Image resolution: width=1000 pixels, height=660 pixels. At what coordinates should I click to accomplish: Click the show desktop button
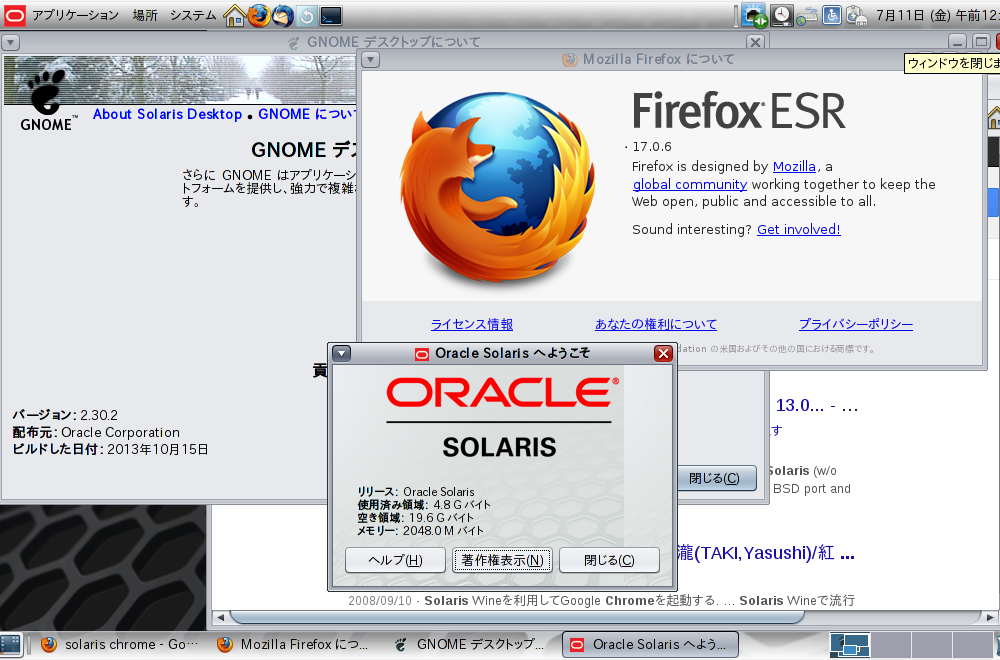(11, 645)
